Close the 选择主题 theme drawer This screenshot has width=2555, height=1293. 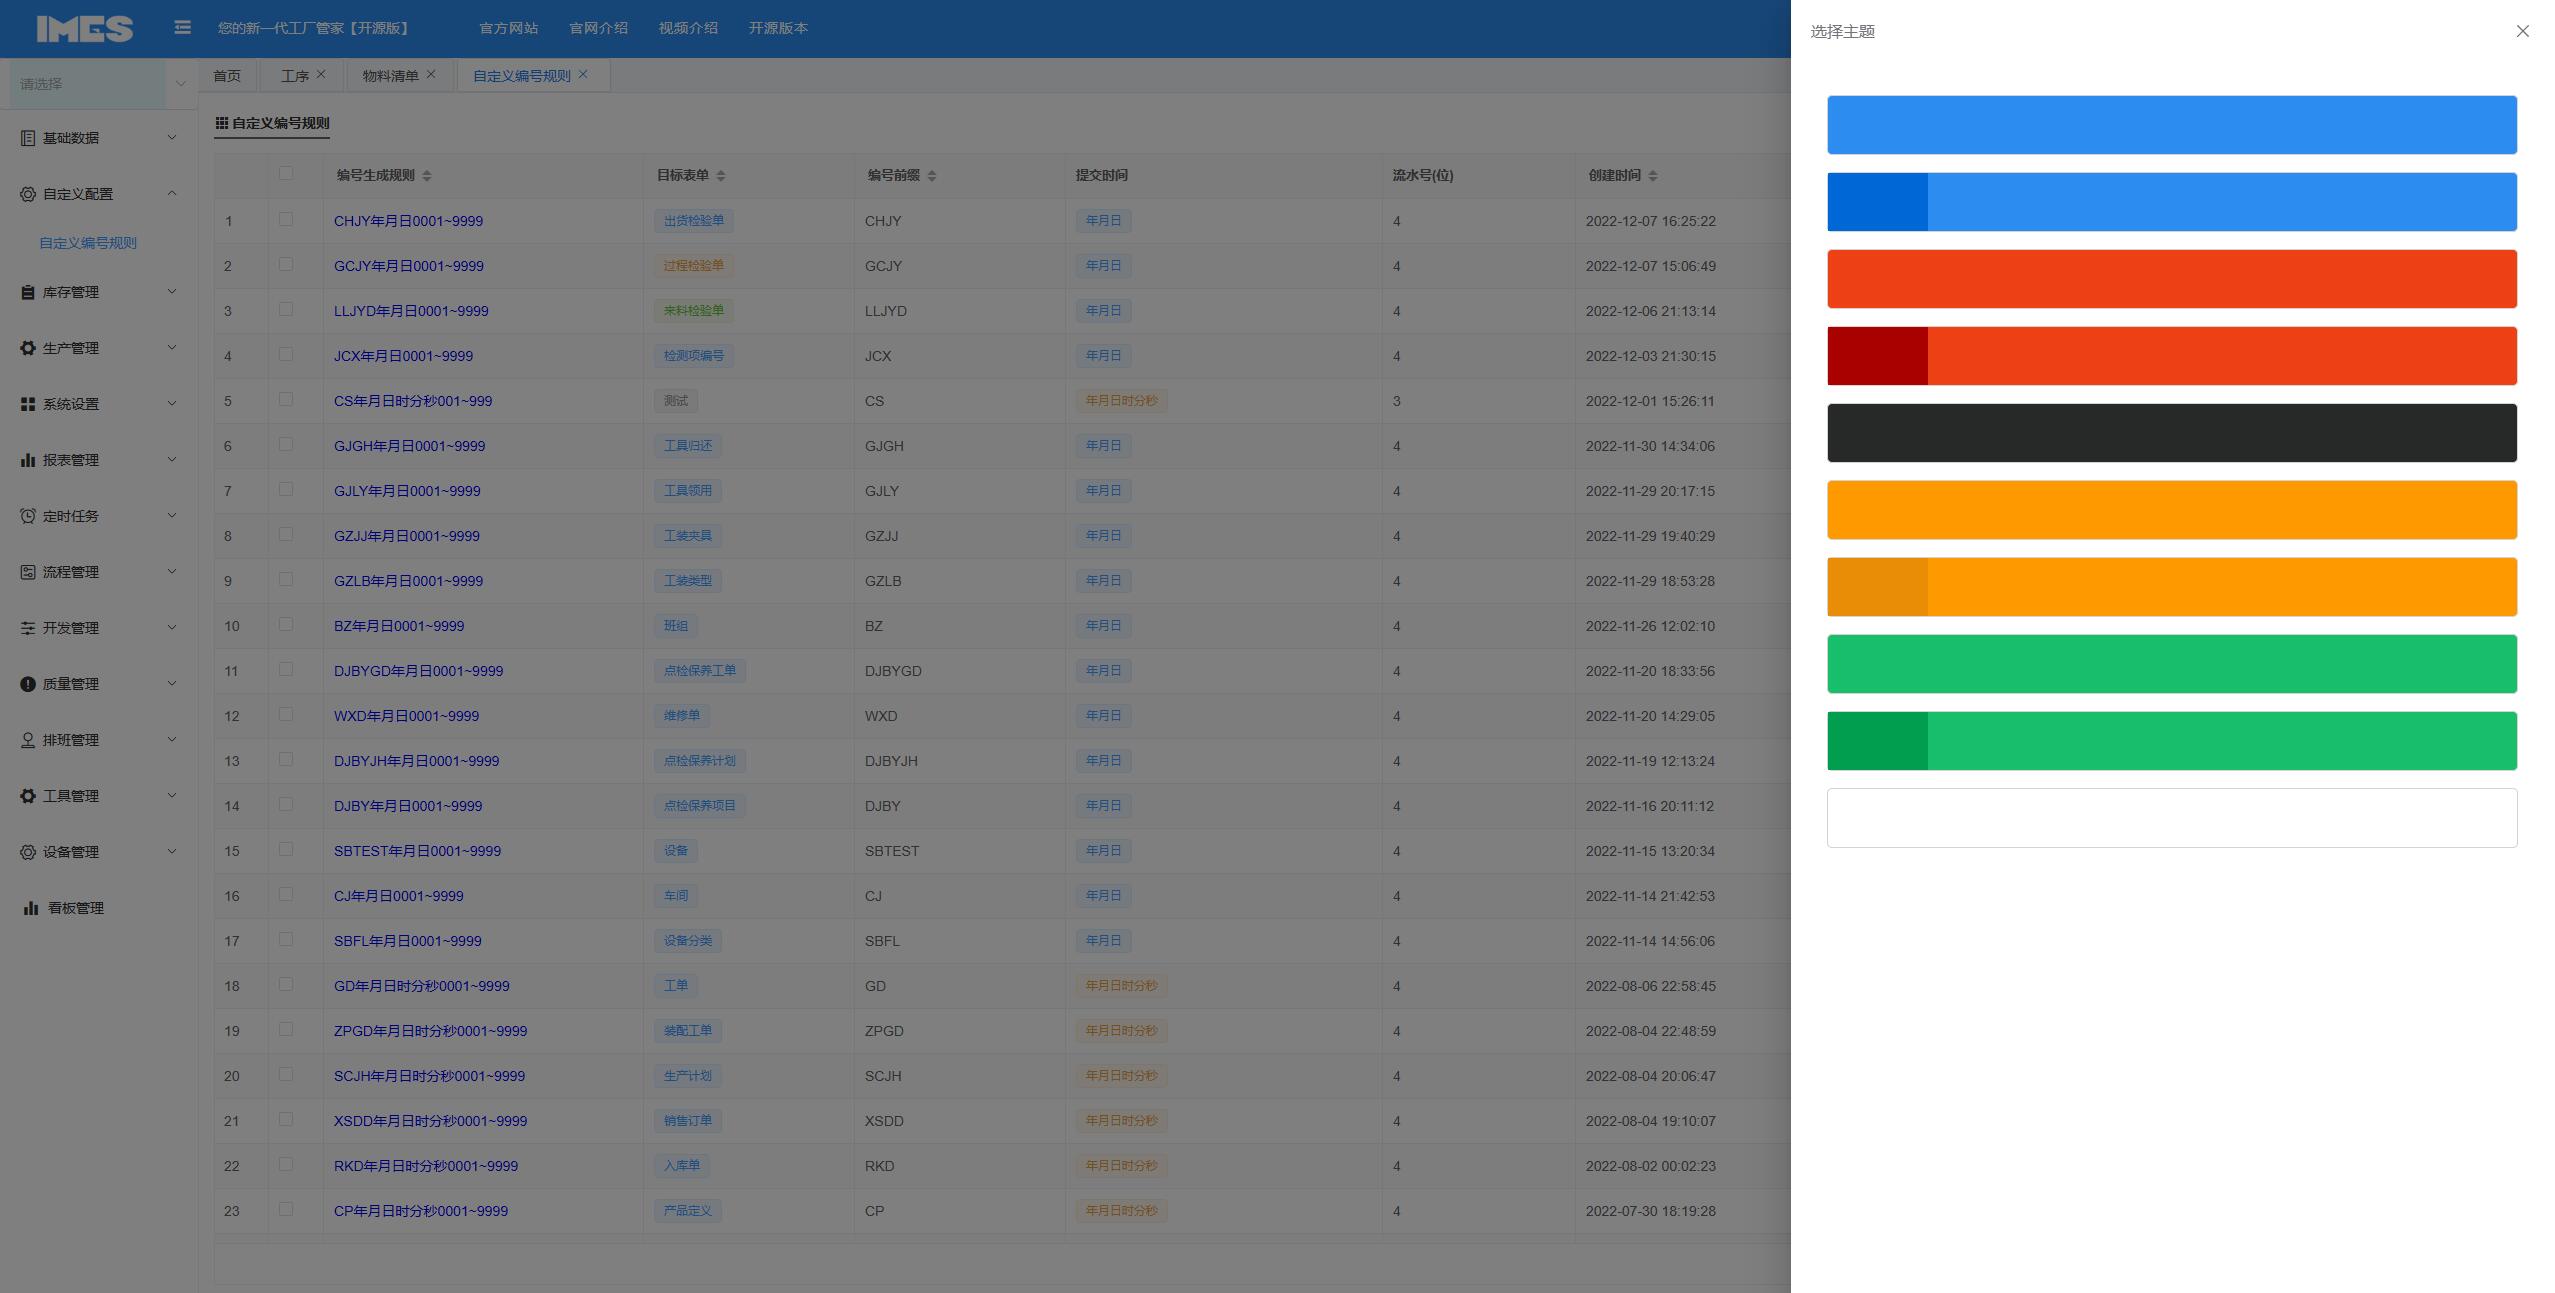tap(2522, 31)
